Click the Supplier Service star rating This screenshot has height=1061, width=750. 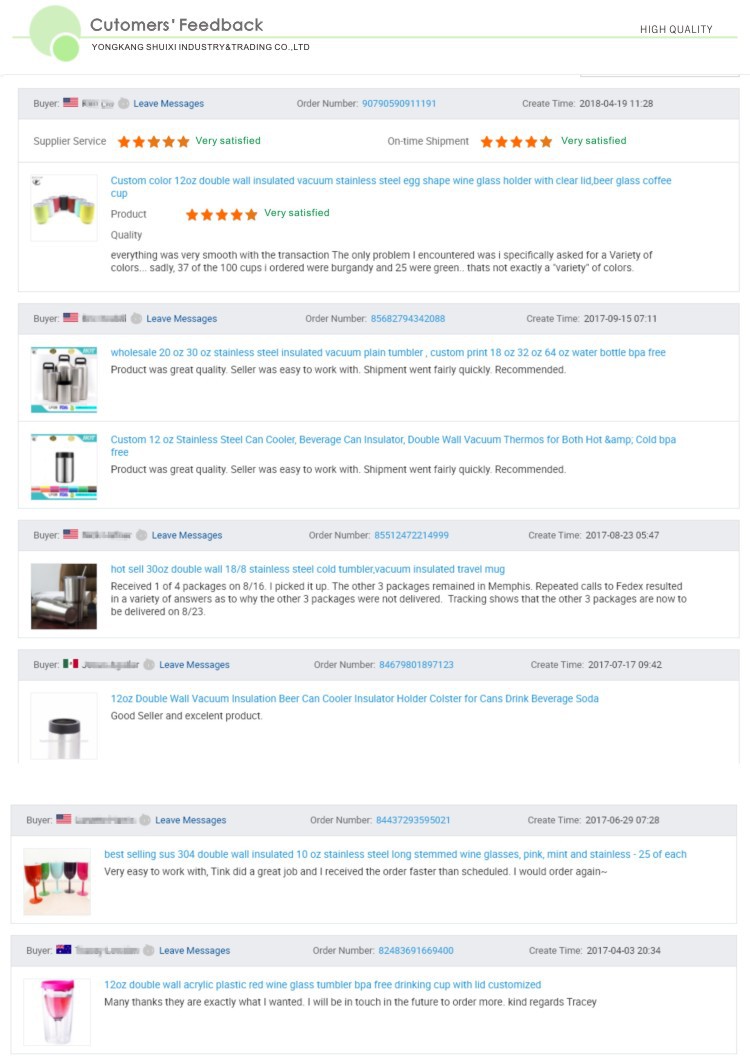click(154, 141)
